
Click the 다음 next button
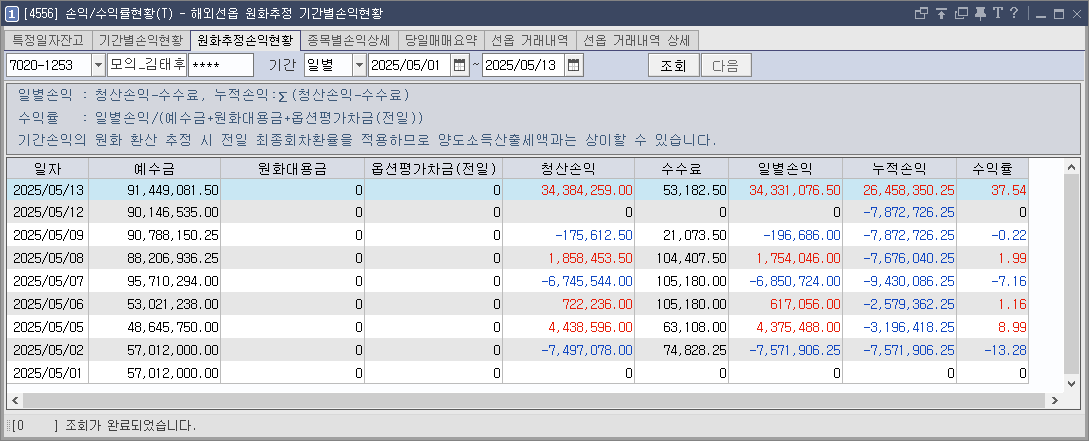(726, 66)
